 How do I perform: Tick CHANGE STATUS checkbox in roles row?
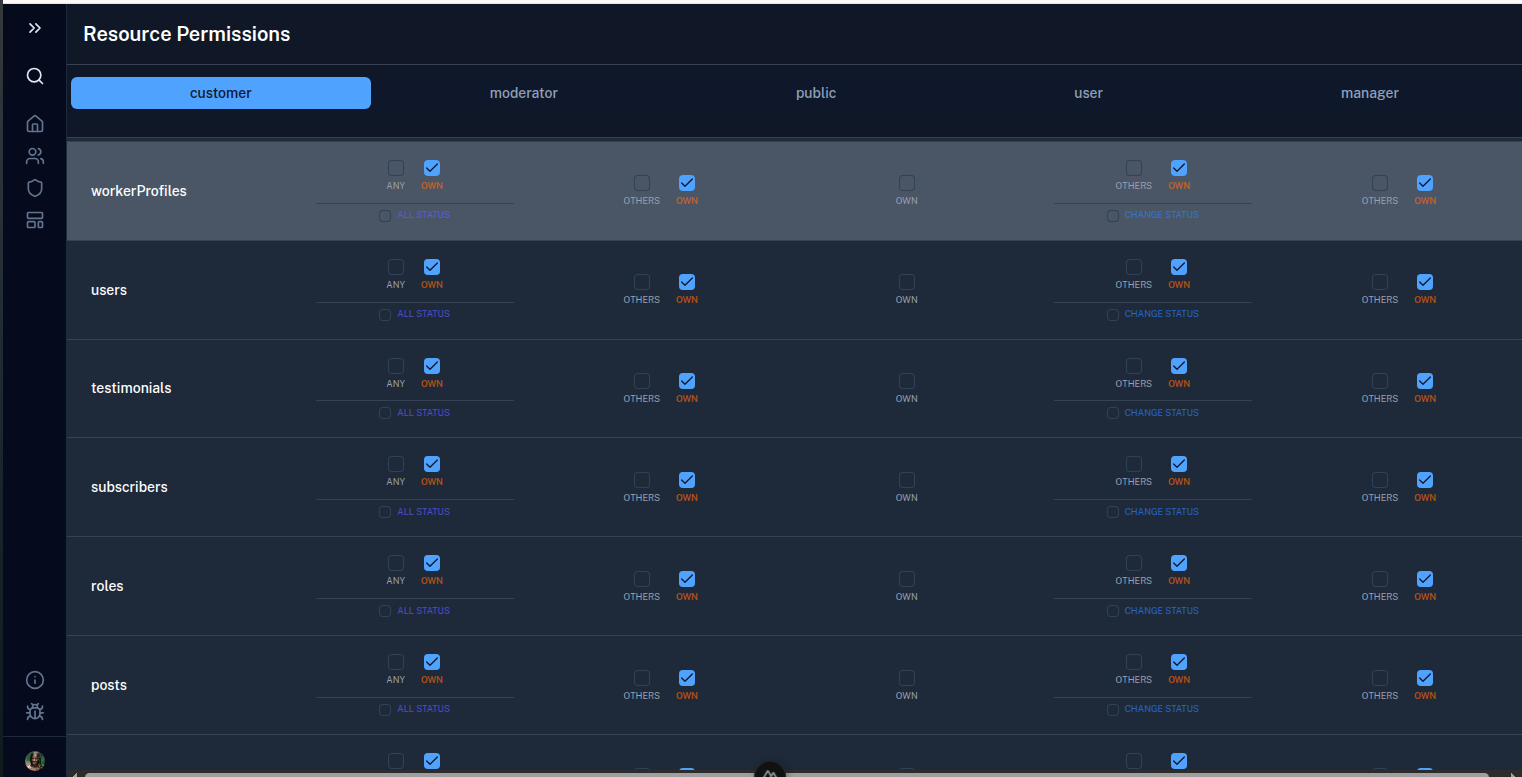1113,611
